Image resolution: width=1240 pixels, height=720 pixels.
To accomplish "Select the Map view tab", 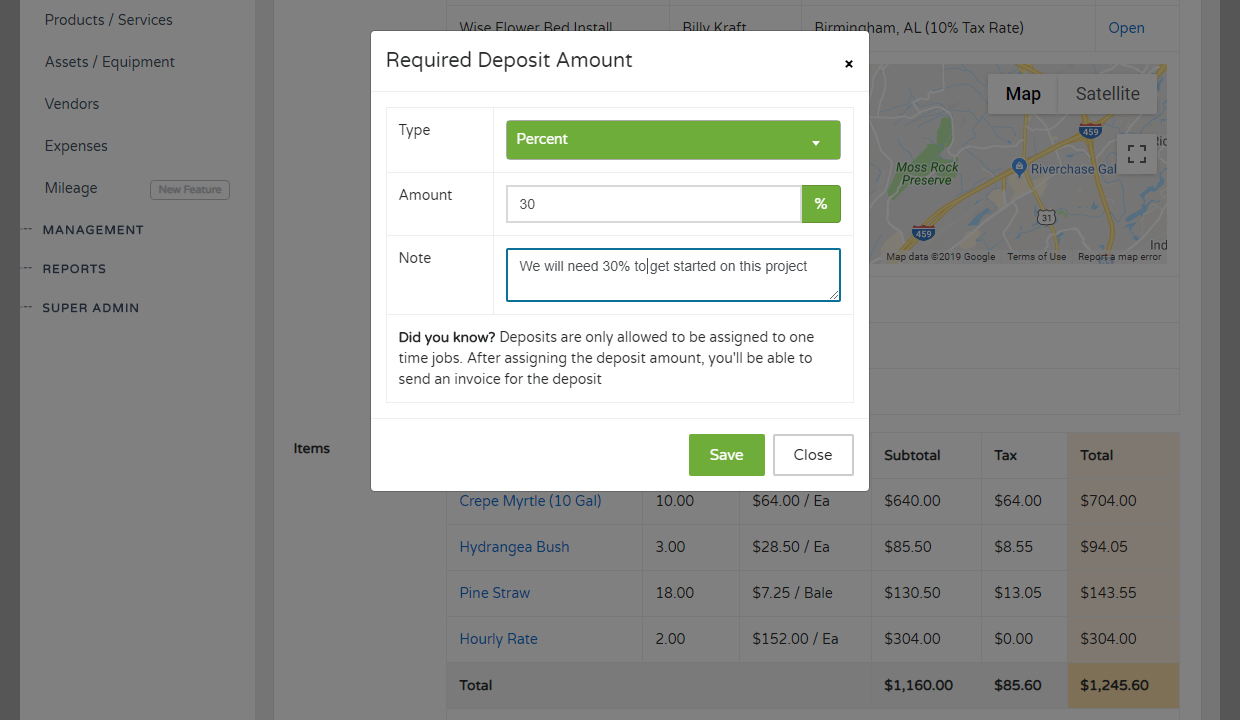I will coord(1022,93).
